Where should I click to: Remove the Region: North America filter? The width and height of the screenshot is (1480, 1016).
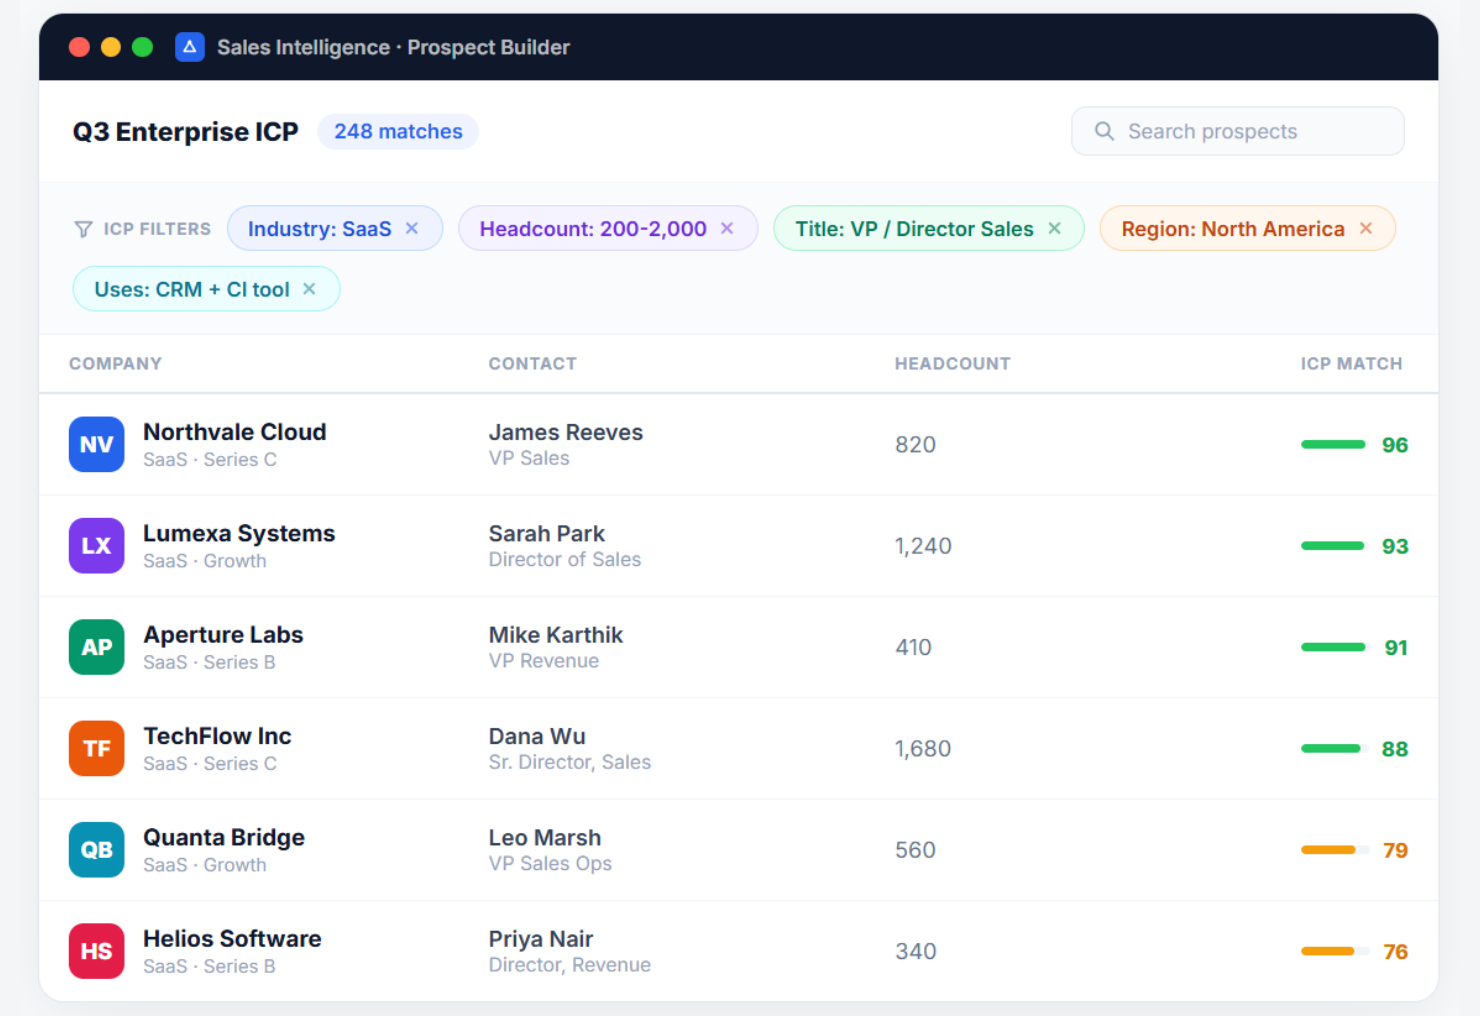pos(1366,229)
